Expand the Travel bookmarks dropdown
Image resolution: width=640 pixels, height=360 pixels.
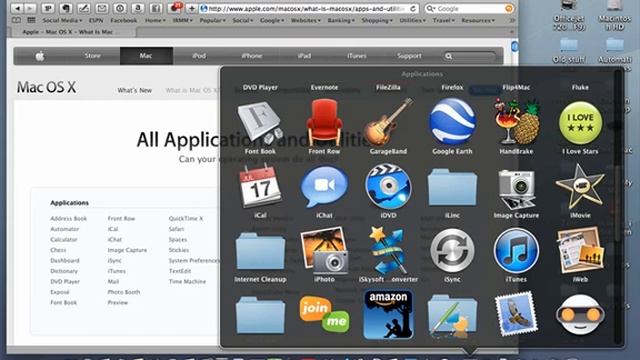click(443, 20)
